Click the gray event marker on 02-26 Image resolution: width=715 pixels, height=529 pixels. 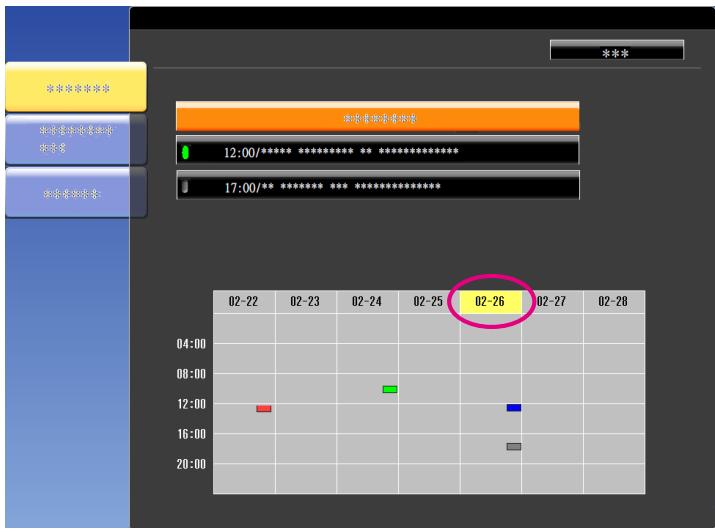(514, 446)
